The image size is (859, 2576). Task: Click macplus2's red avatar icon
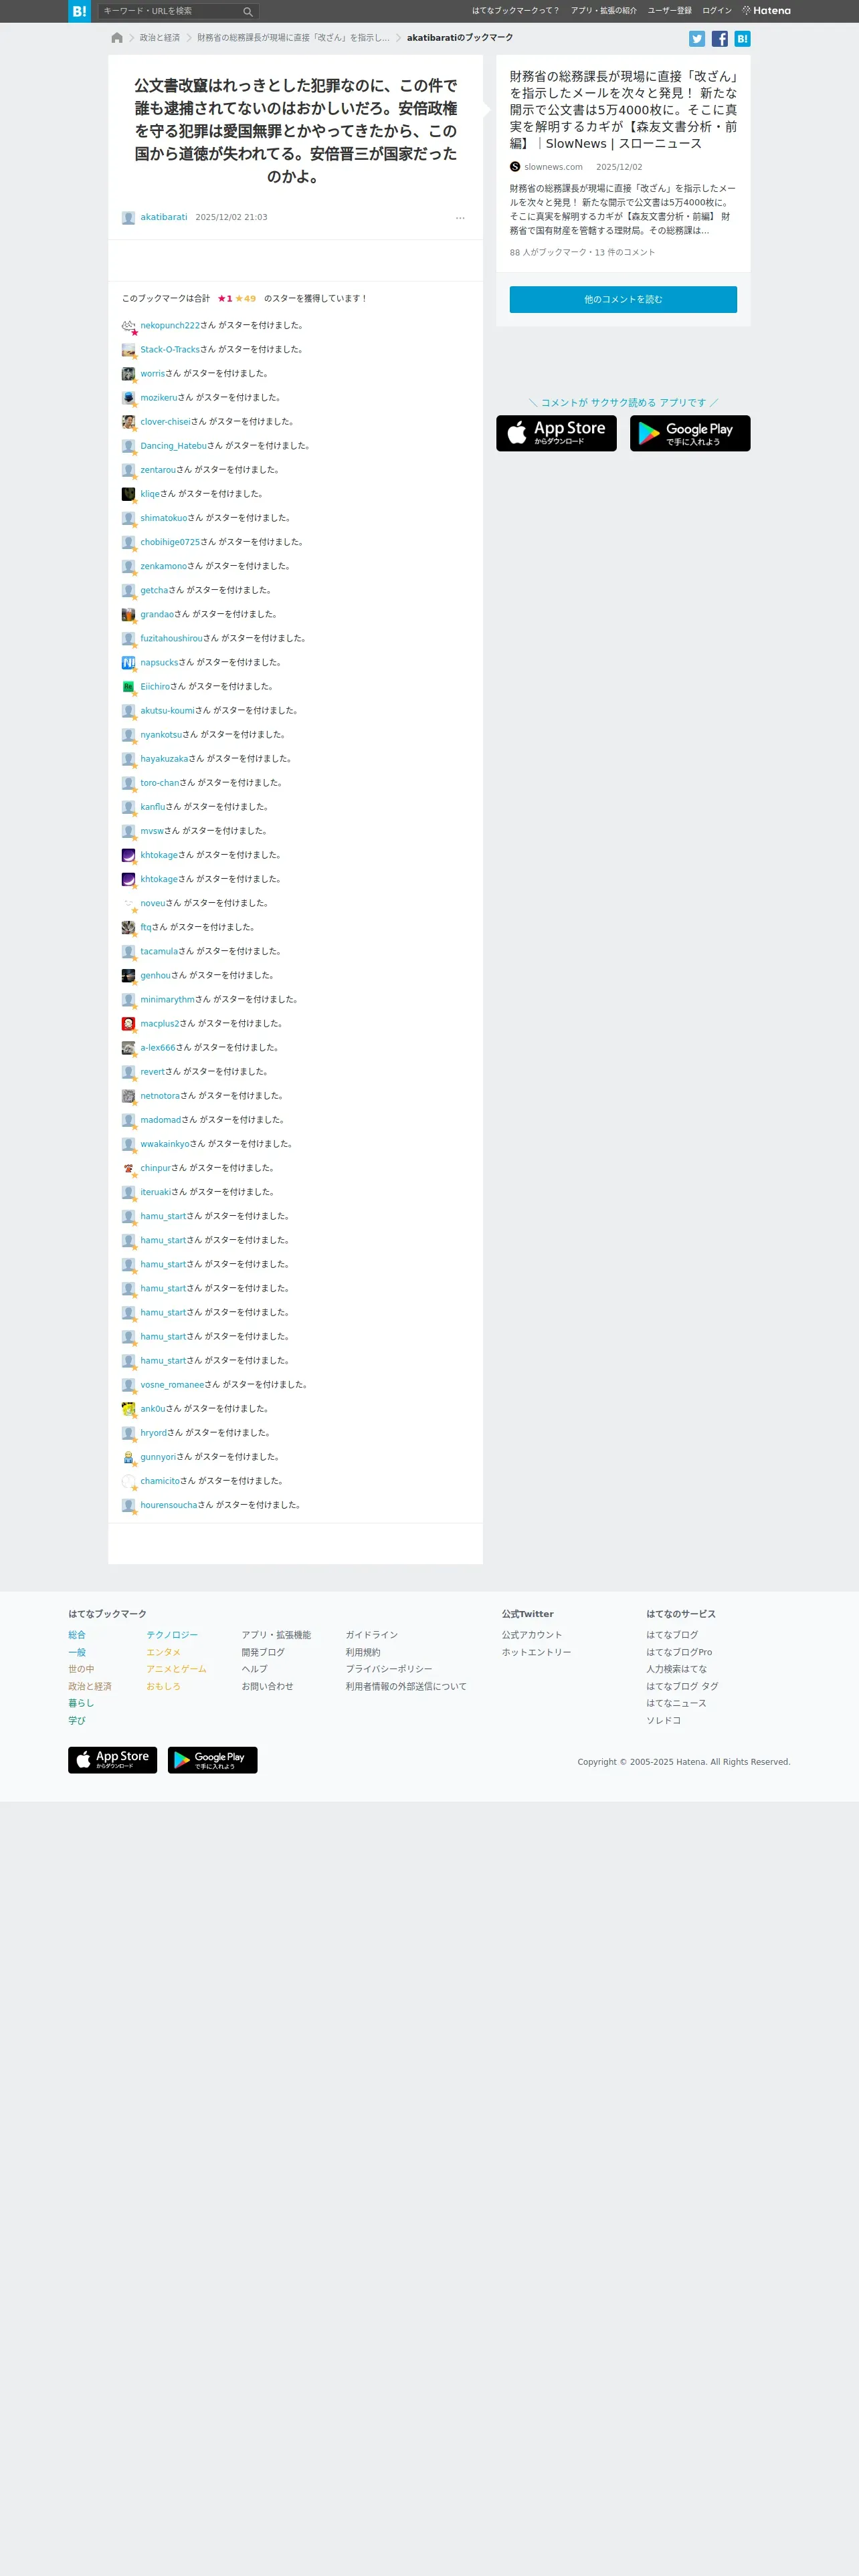128,1024
